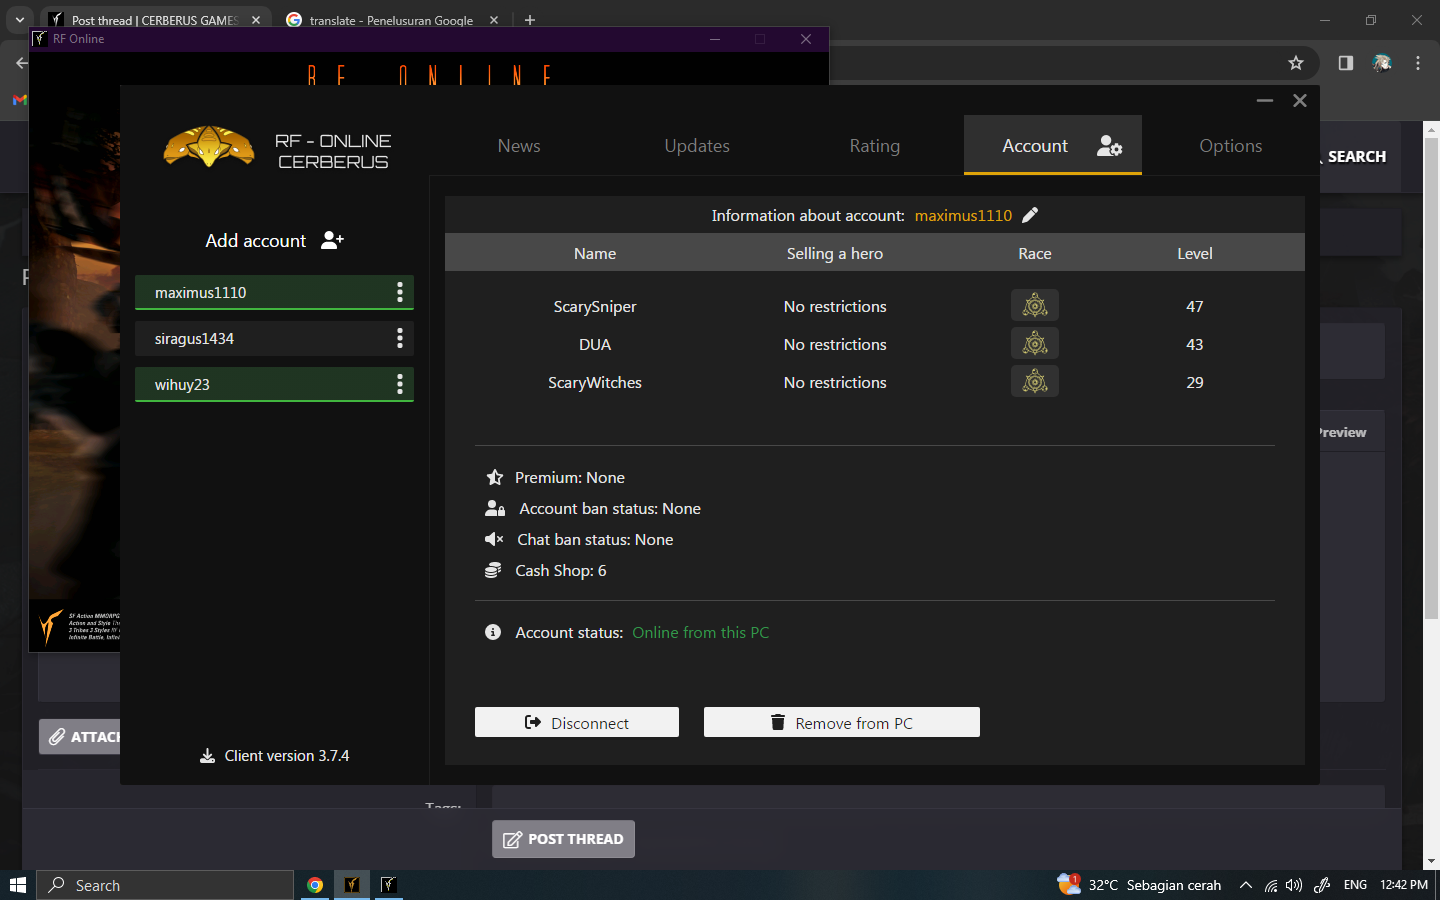
Task: Click the chat ban muted speaker icon
Action: click(x=494, y=539)
